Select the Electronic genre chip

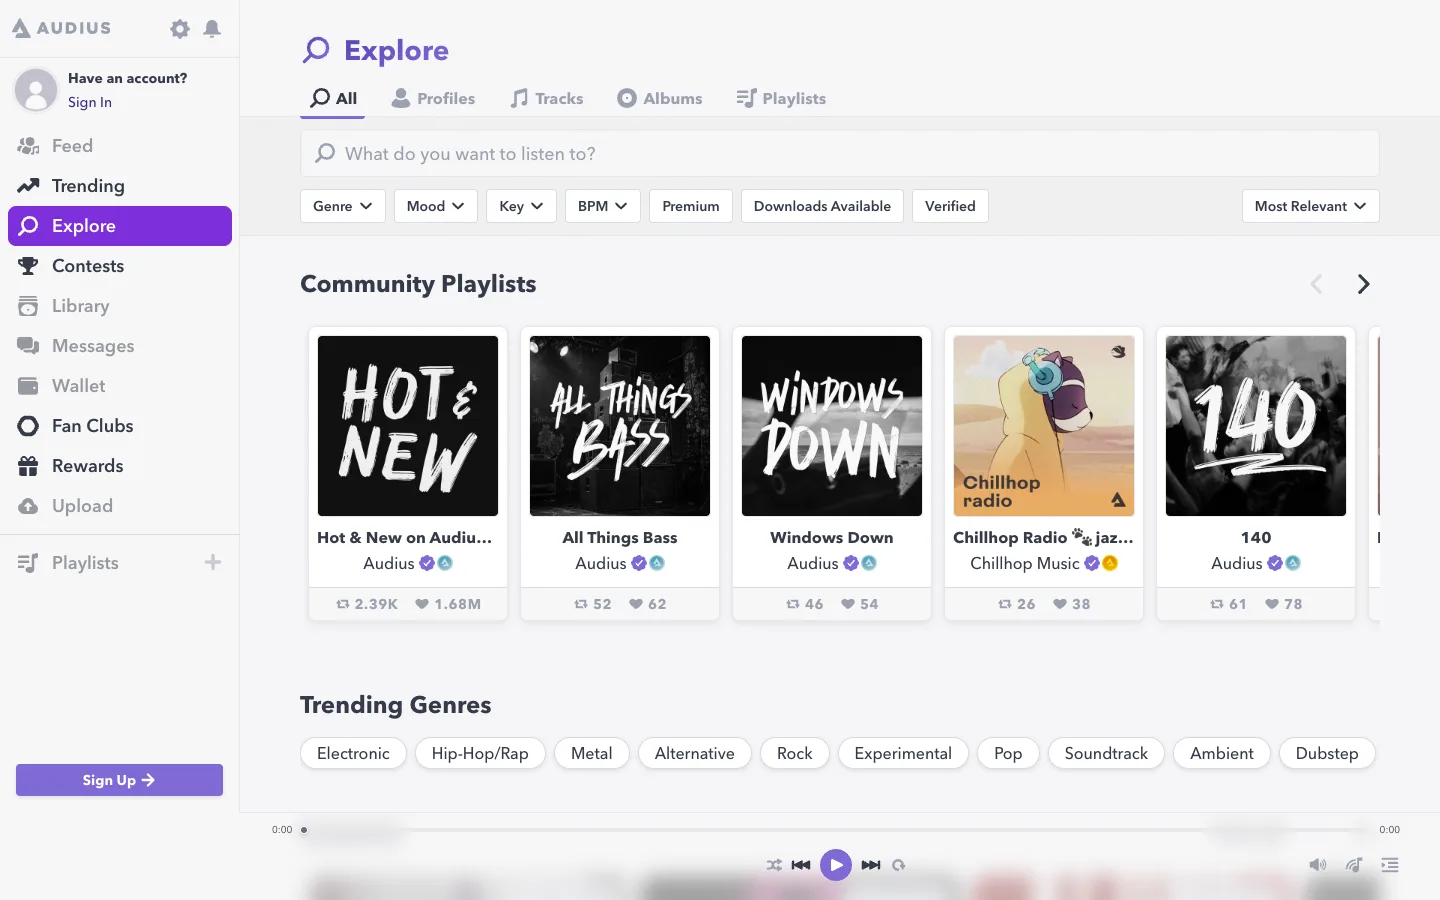coord(353,753)
